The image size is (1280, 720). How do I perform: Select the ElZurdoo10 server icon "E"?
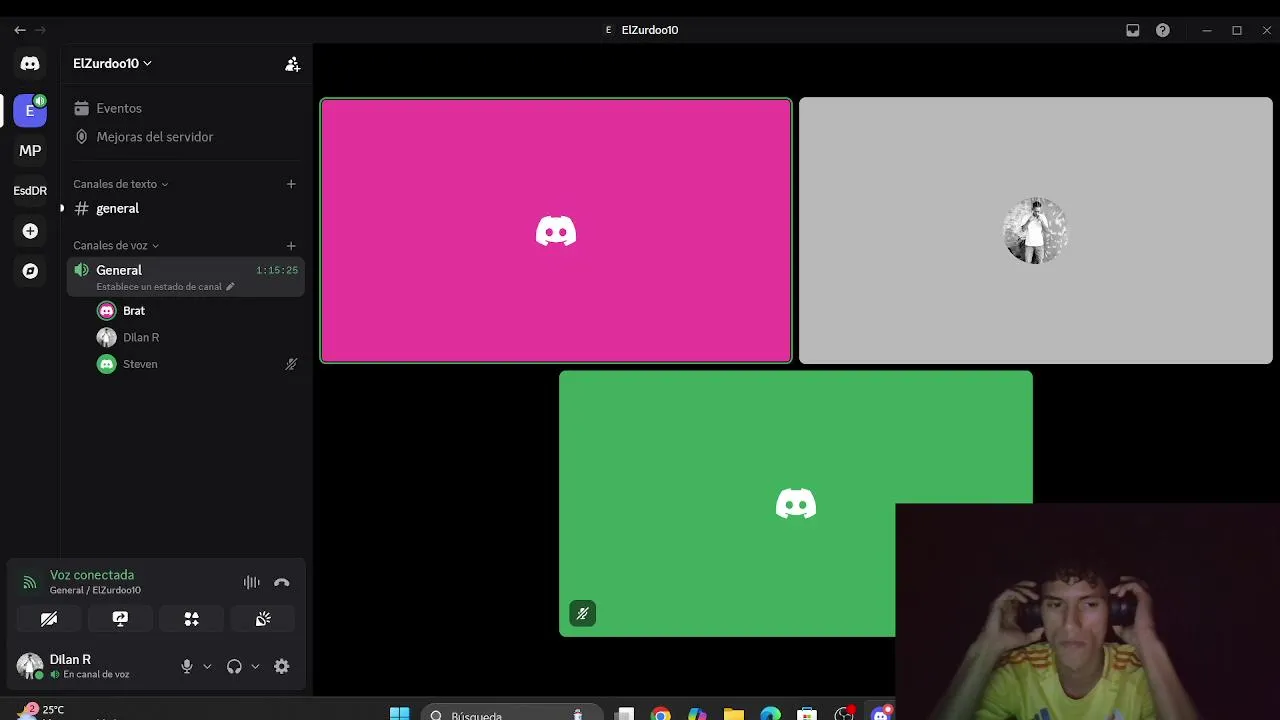(30, 110)
